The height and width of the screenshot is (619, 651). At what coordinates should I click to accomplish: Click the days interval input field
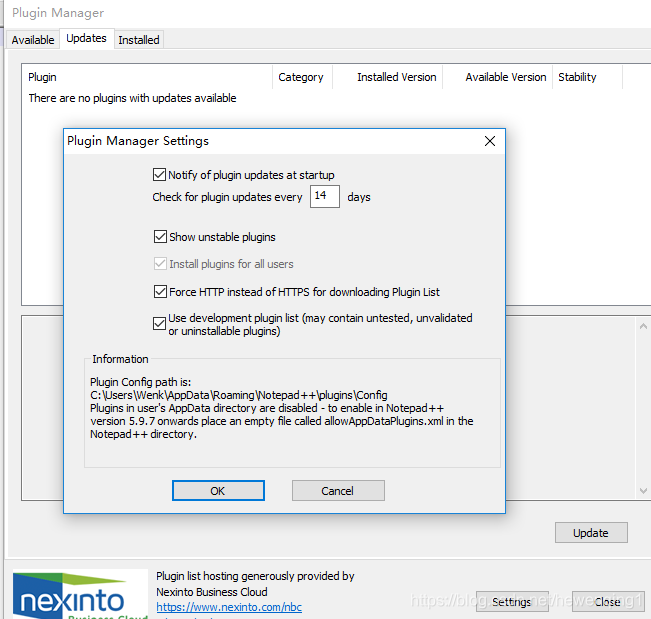pyautogui.click(x=325, y=196)
